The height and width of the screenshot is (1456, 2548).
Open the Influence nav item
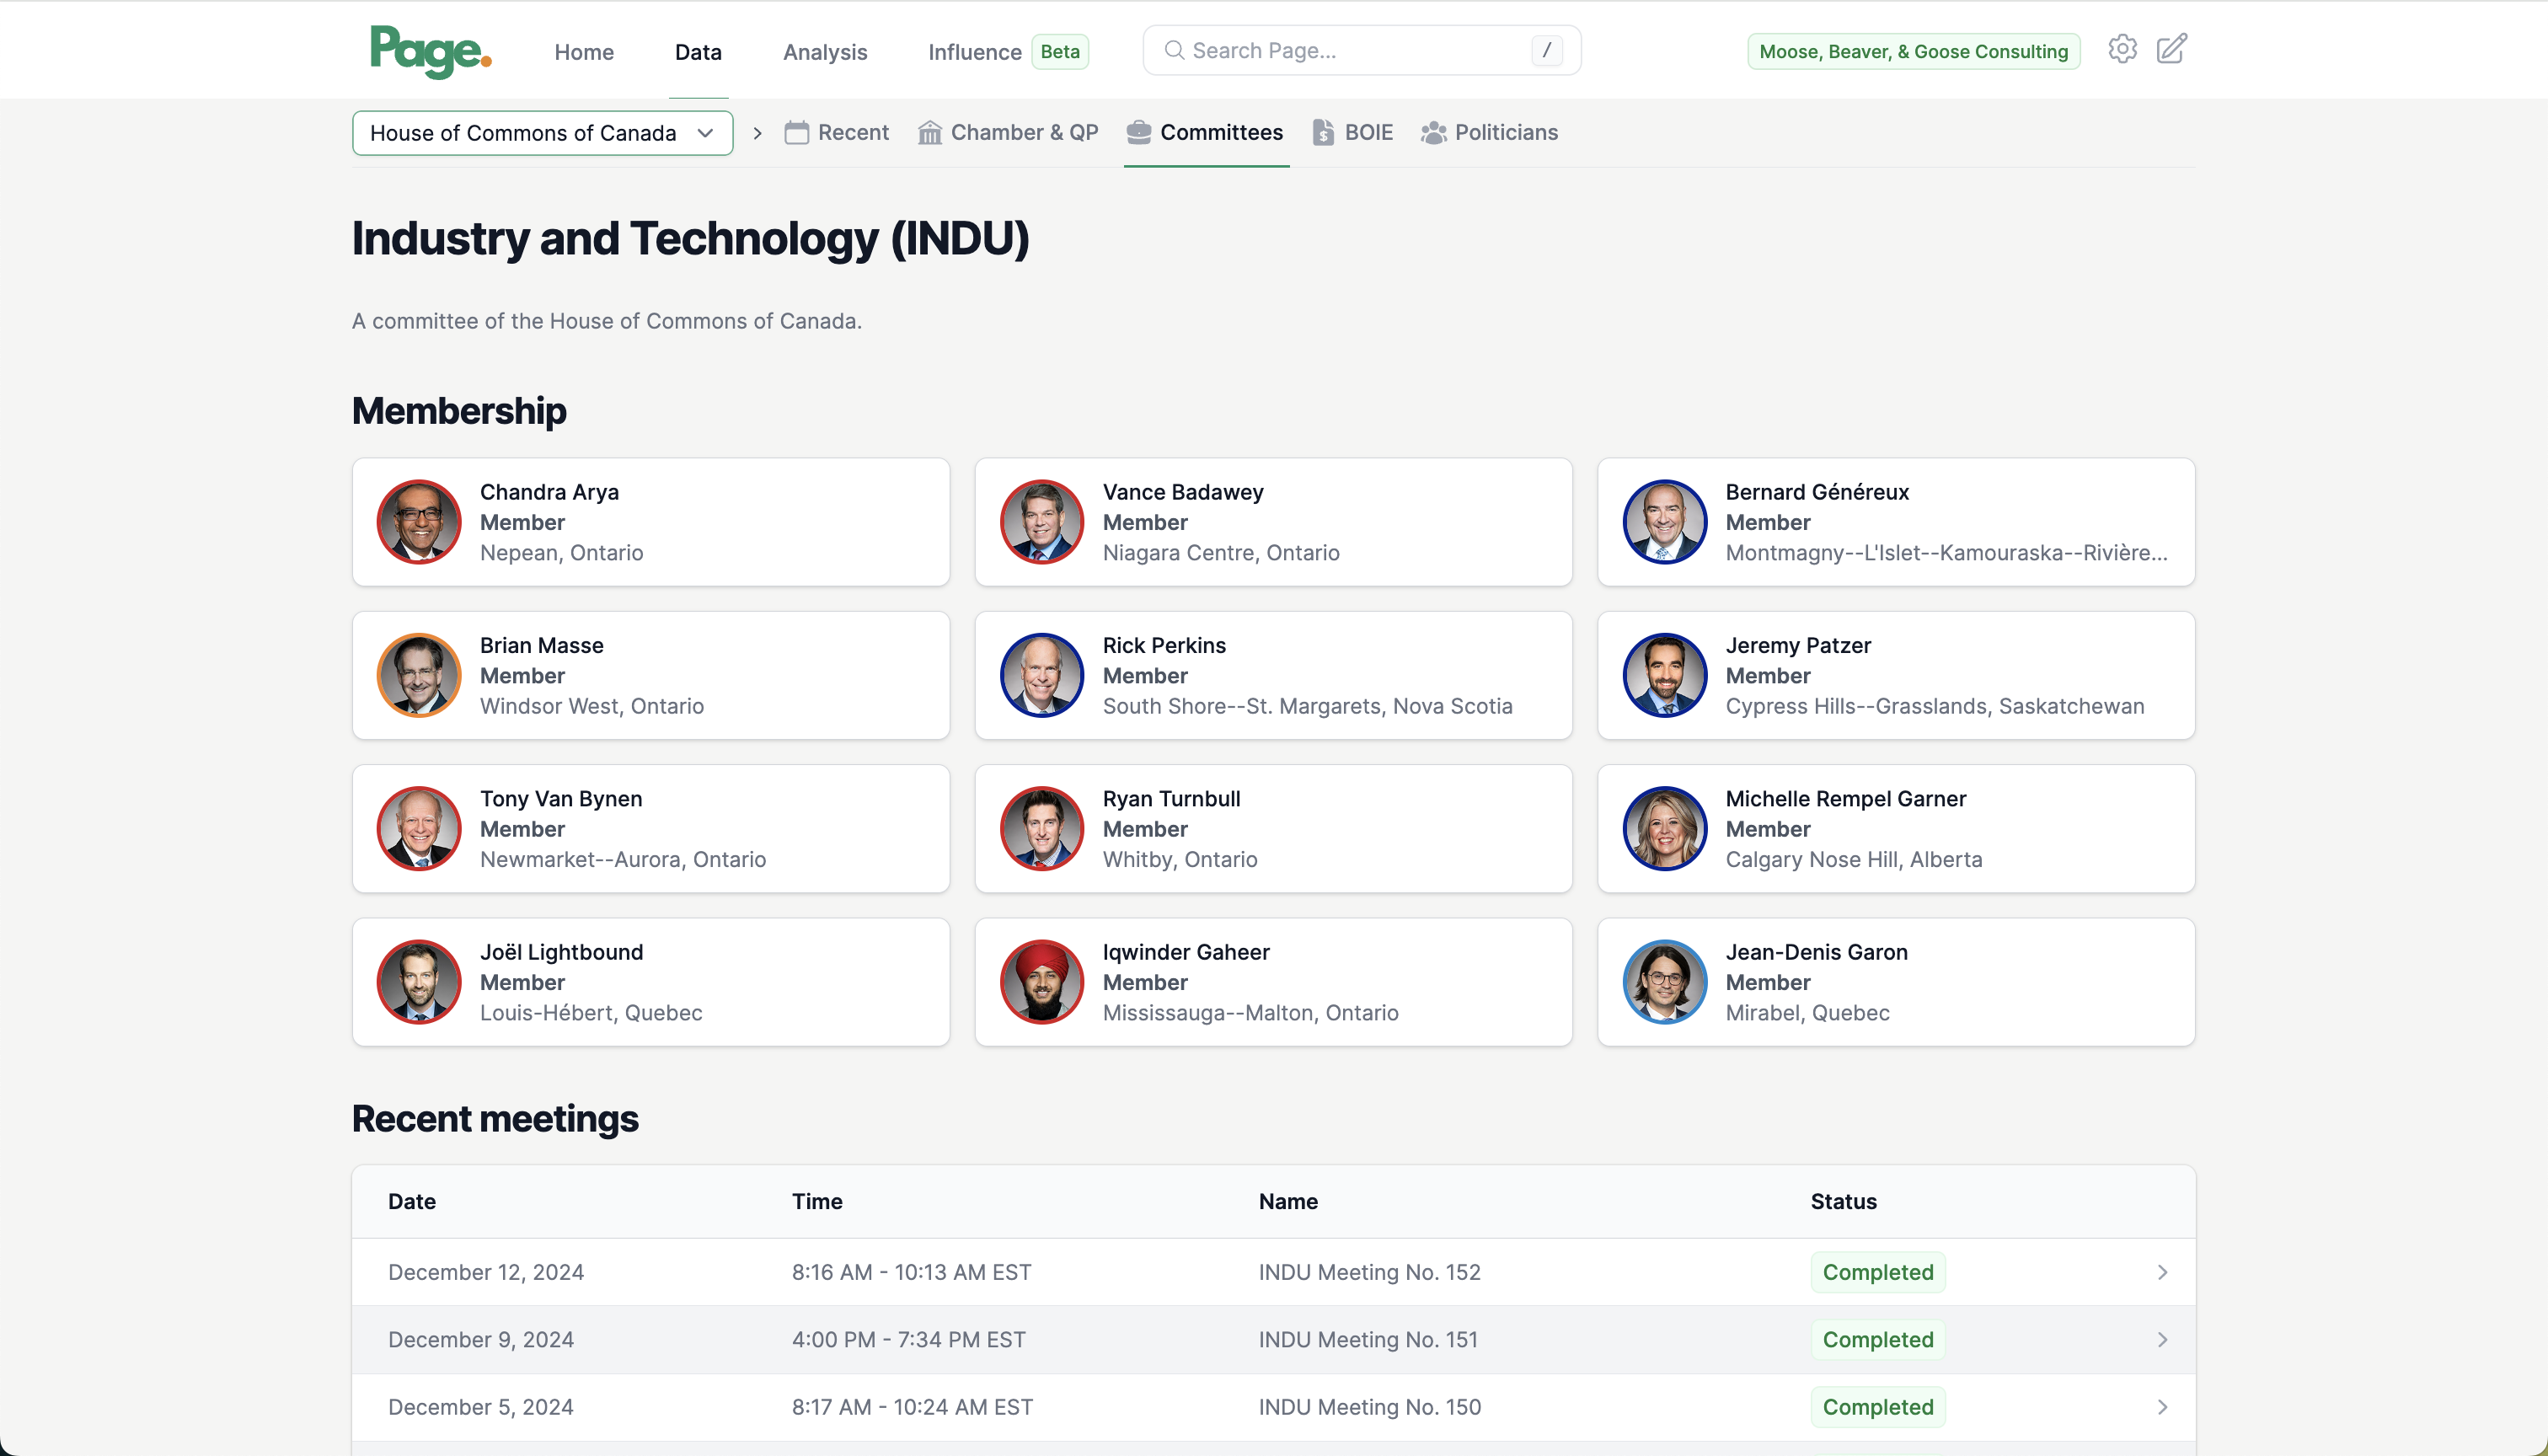pos(974,52)
